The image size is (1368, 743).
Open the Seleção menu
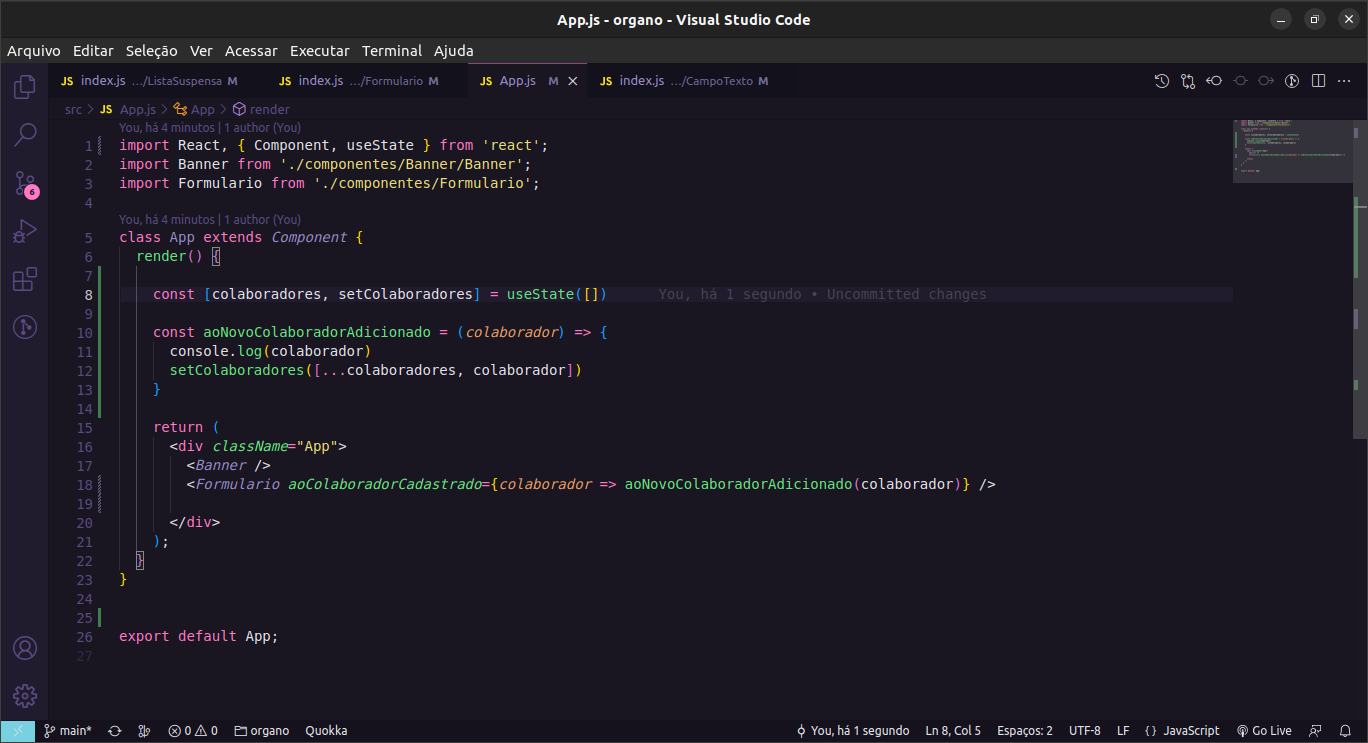pyautogui.click(x=152, y=50)
